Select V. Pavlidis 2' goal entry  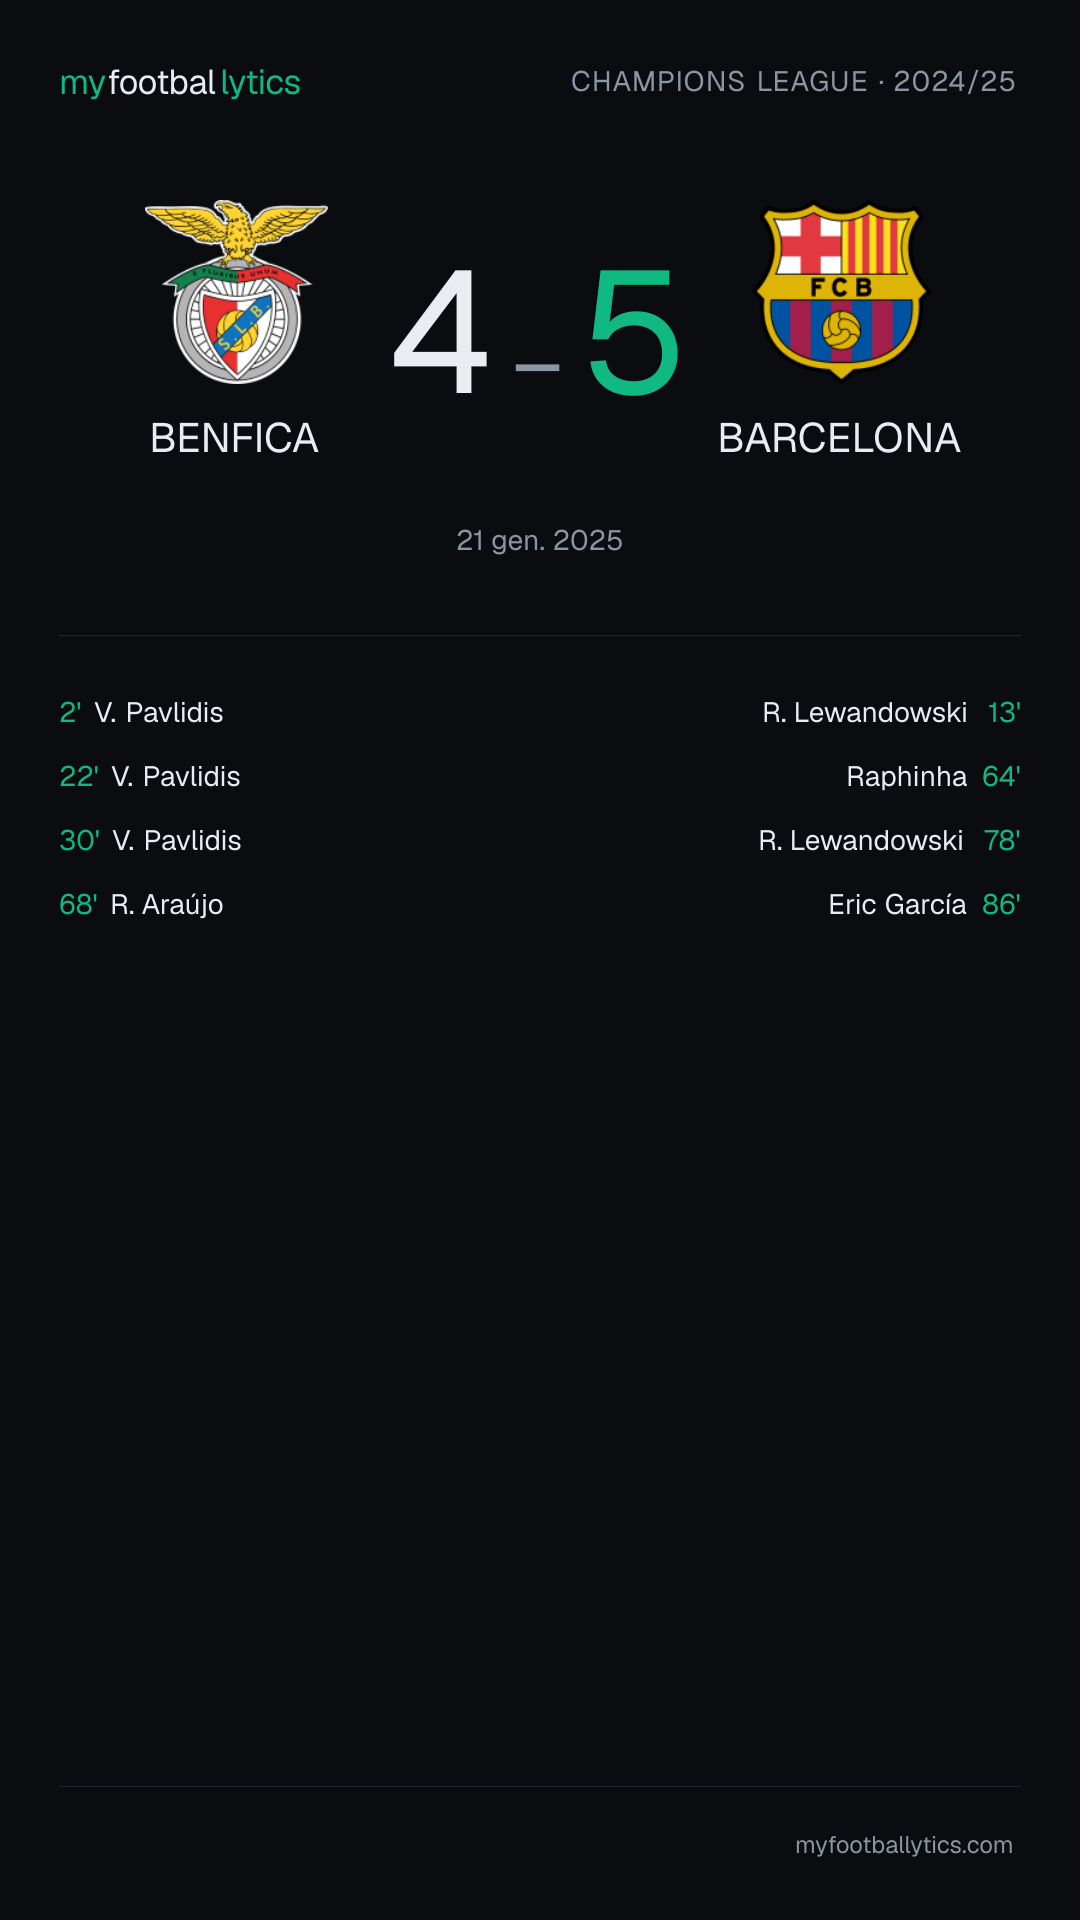[141, 712]
